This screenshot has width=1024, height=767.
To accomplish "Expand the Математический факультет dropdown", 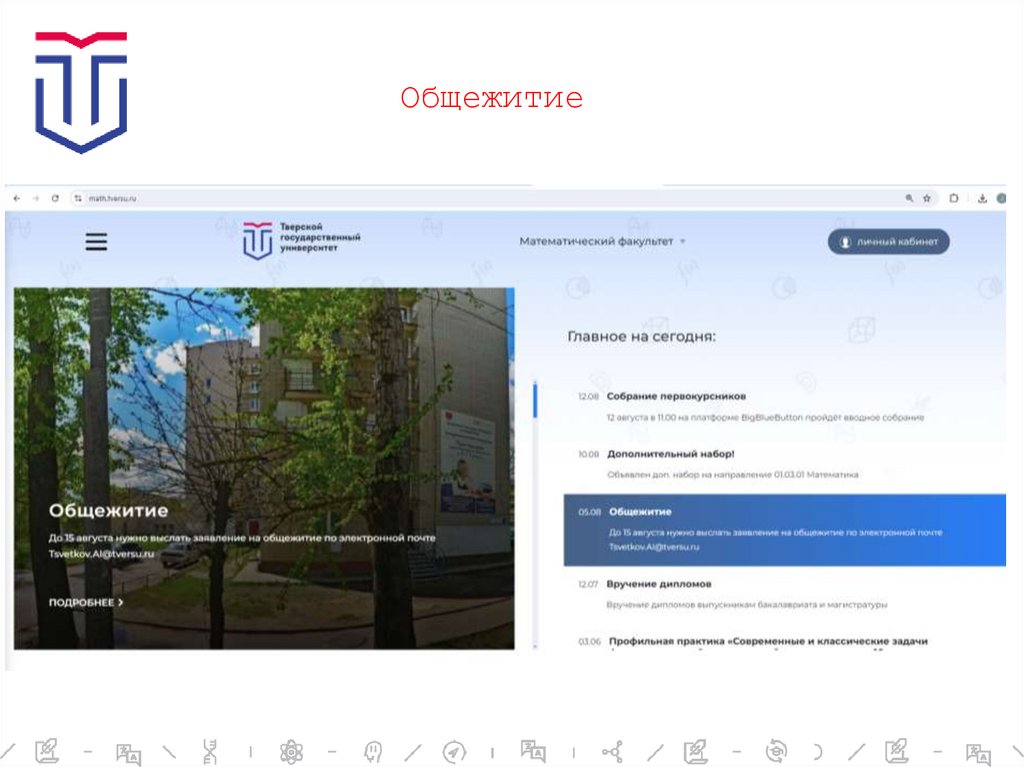I will point(602,241).
